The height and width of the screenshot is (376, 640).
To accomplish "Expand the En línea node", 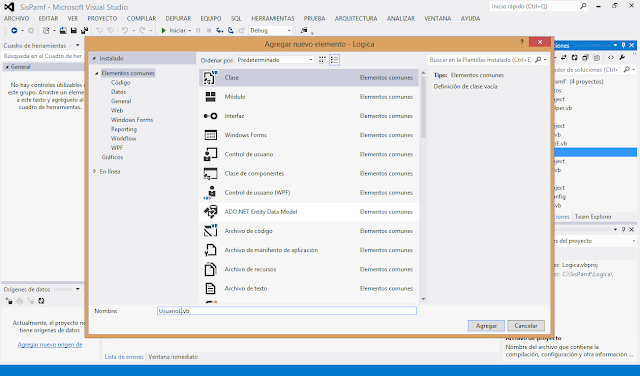I will [x=94, y=171].
